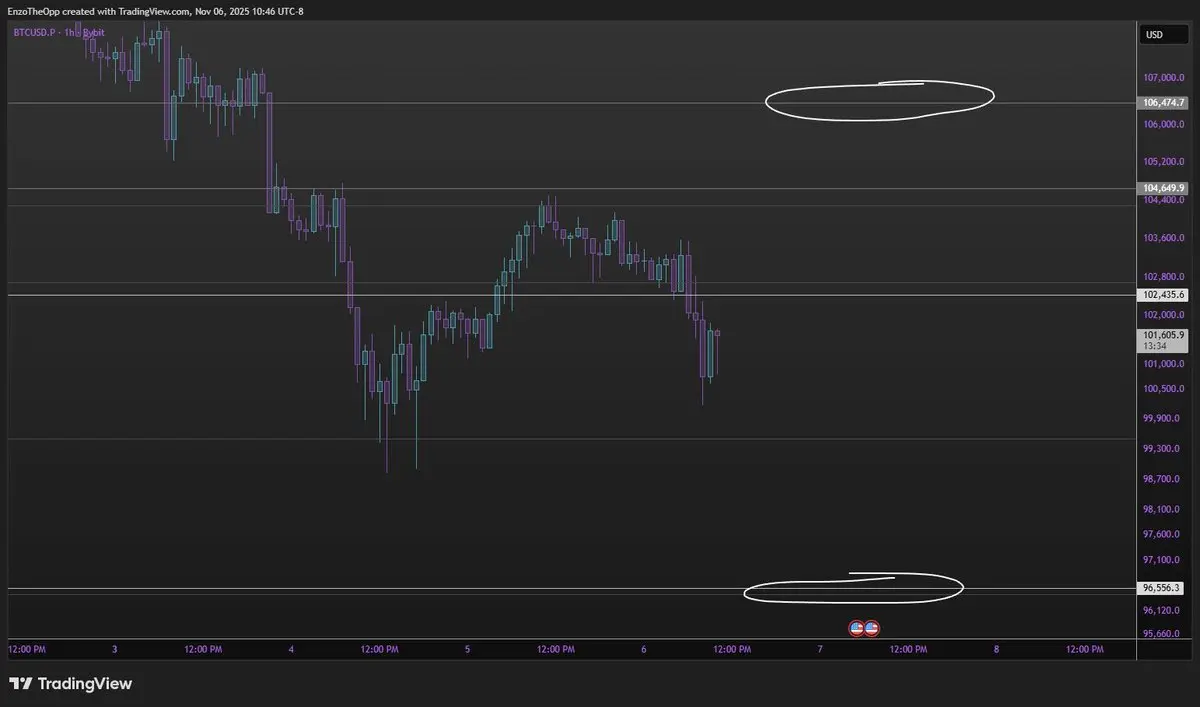The image size is (1200, 707).
Task: Click the 105,200.0 price axis value
Action: pyautogui.click(x=1164, y=161)
